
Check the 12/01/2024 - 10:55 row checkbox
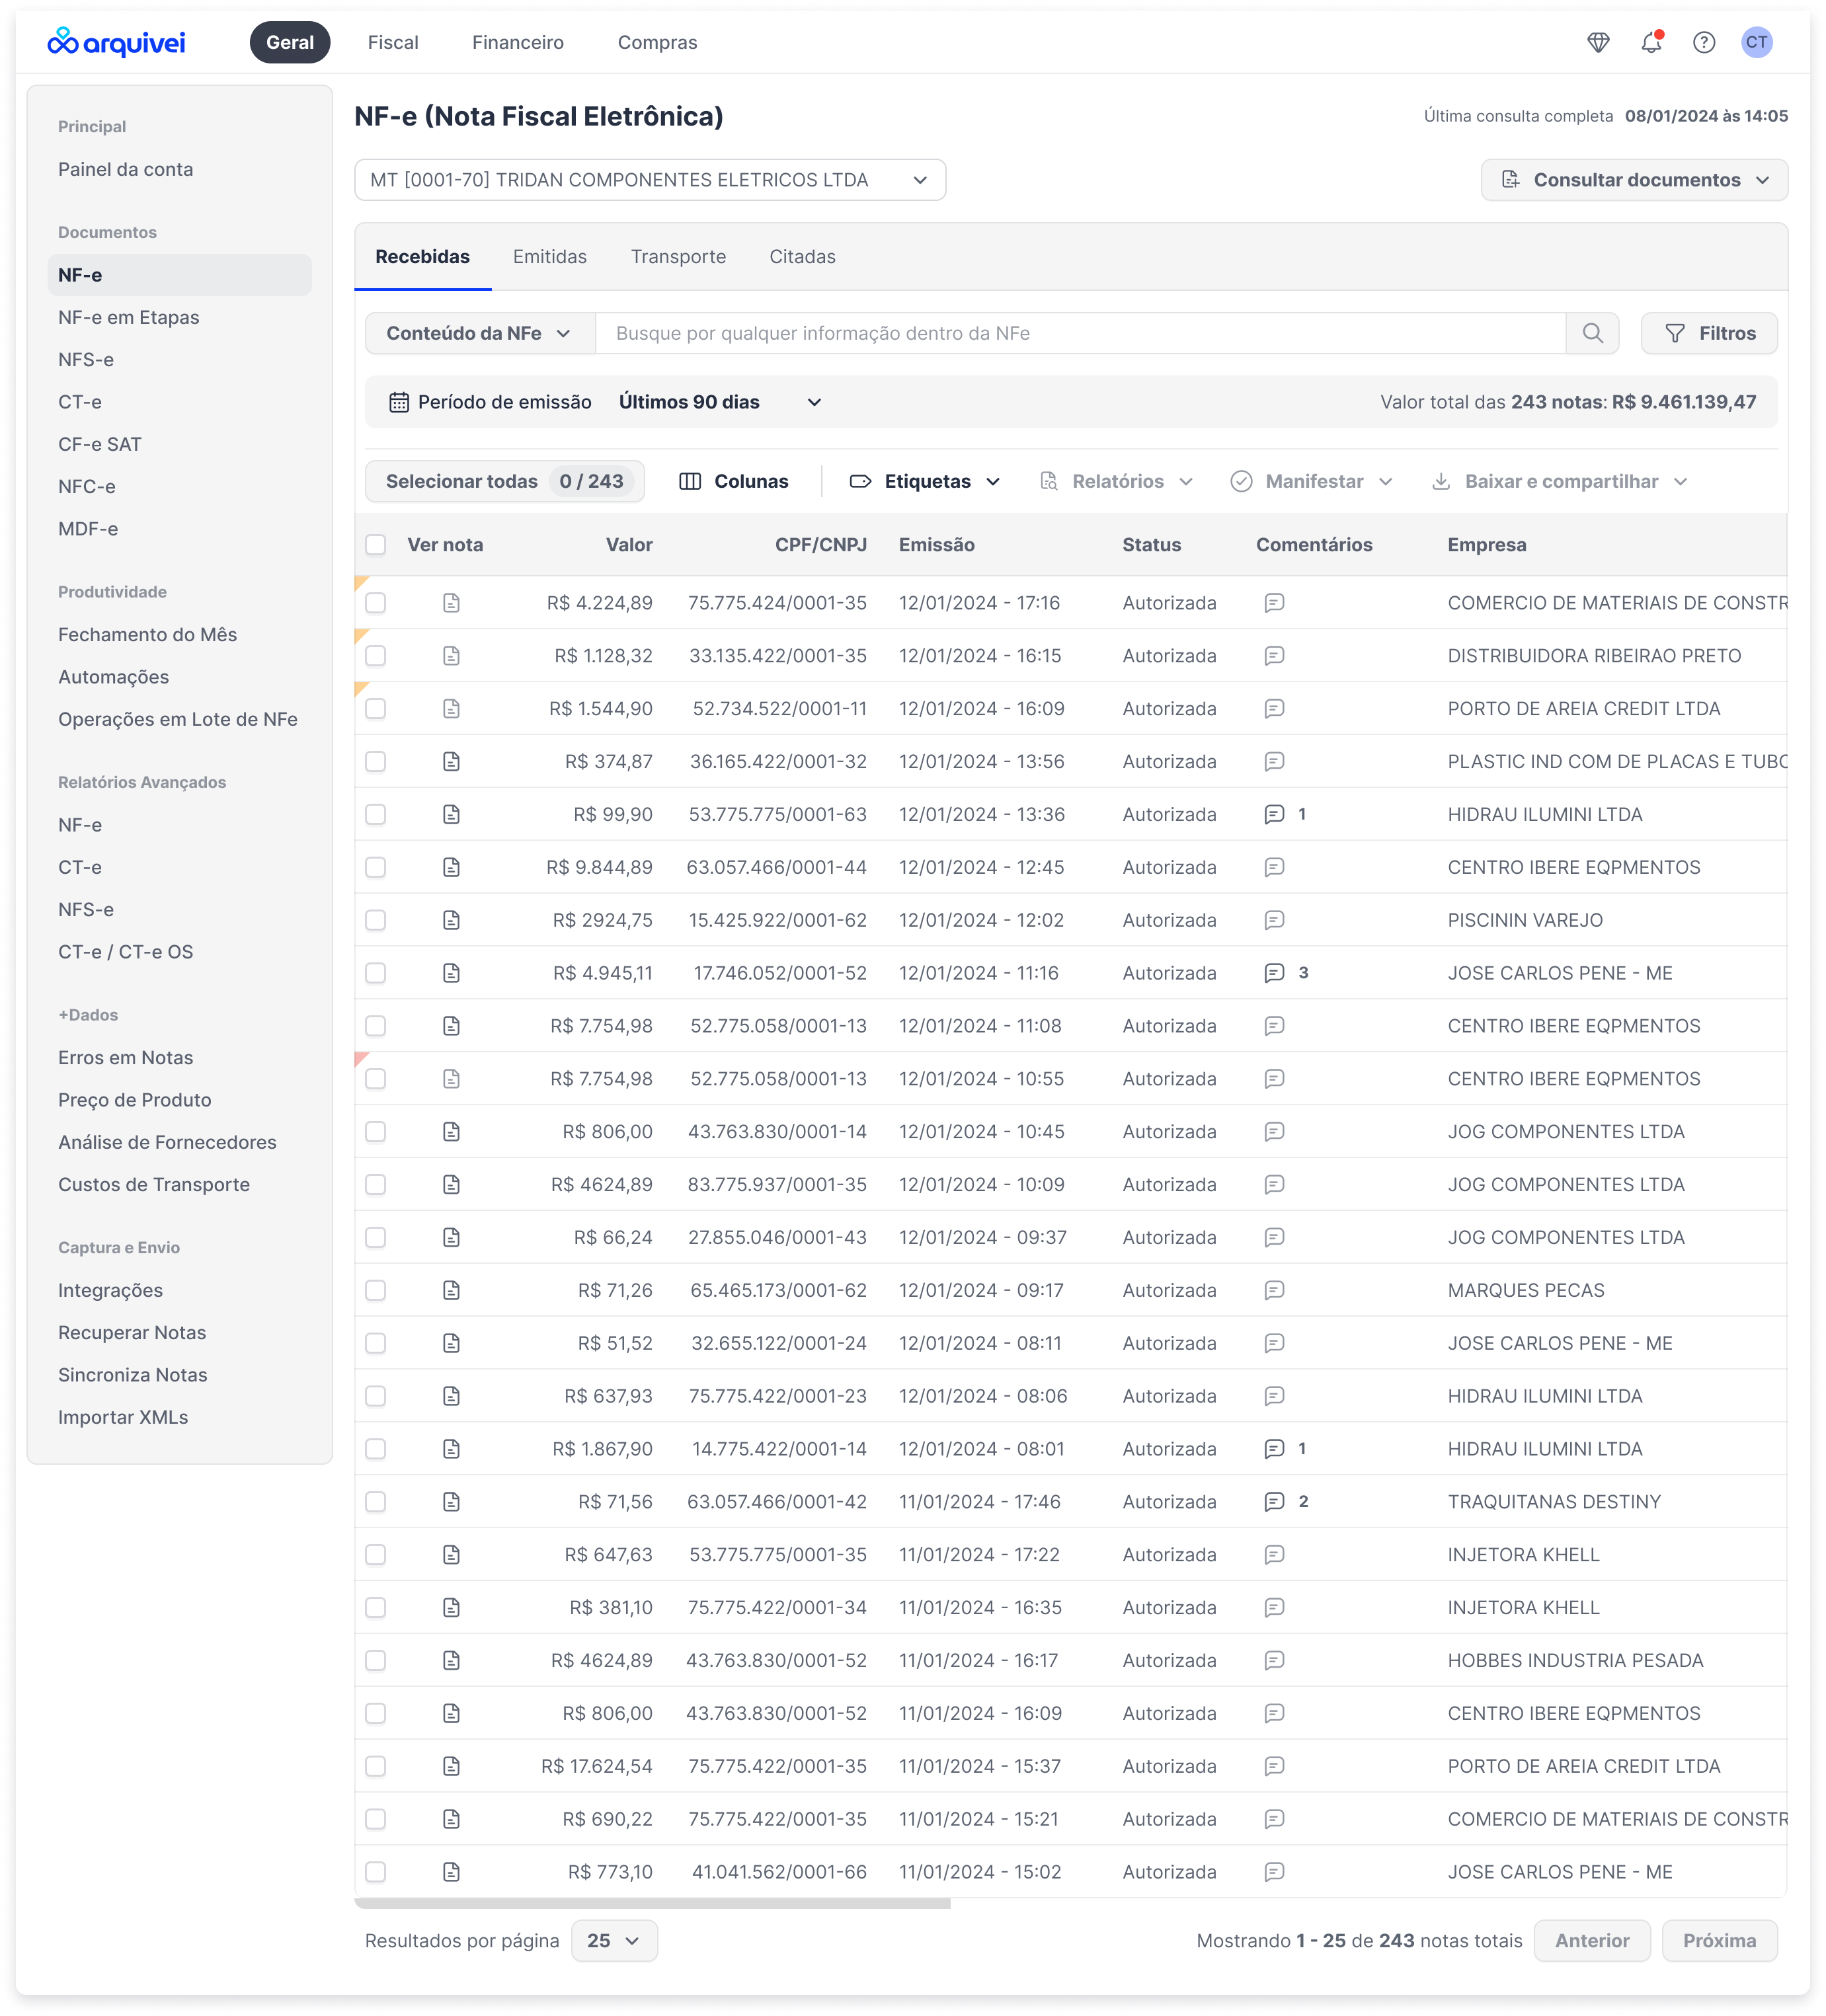(375, 1079)
